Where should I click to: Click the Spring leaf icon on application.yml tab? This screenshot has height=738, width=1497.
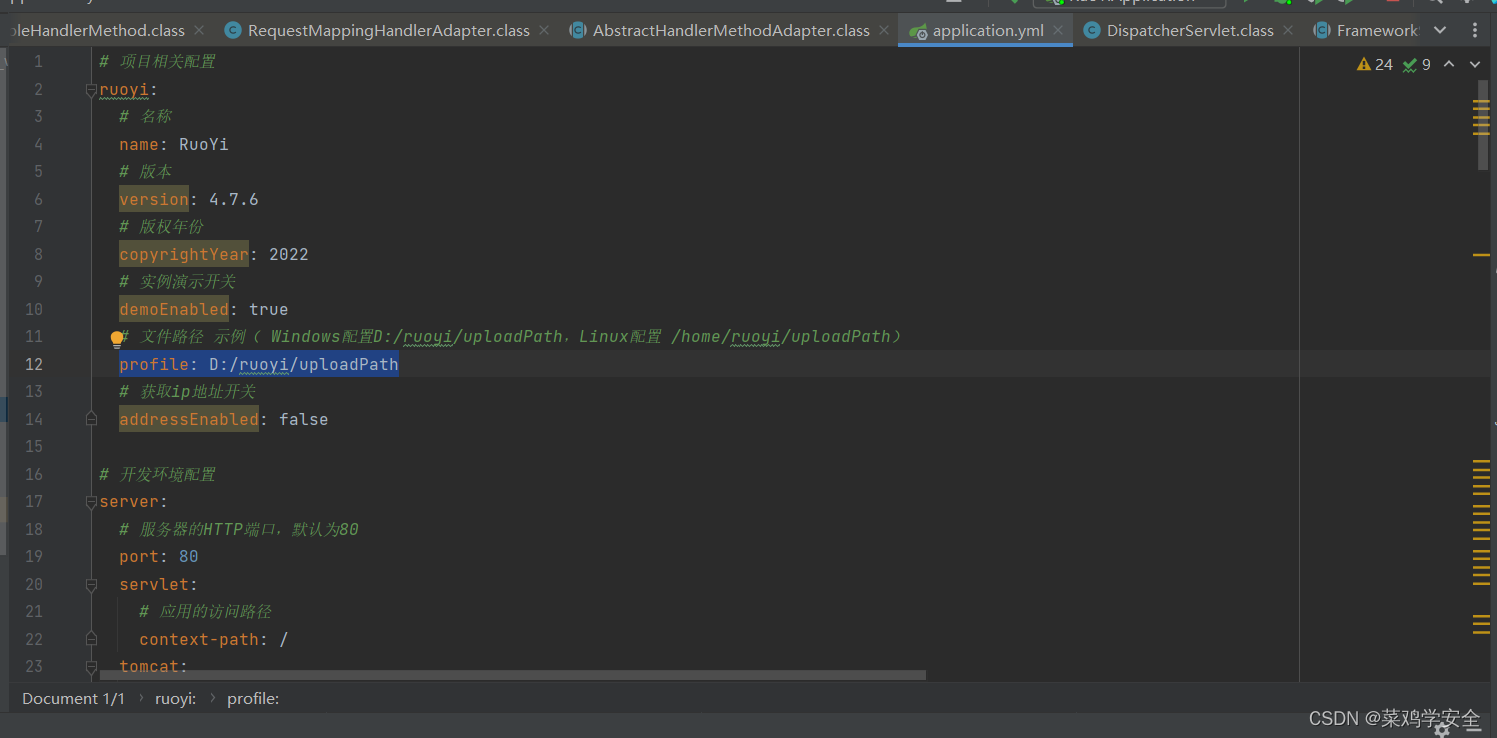click(x=918, y=31)
